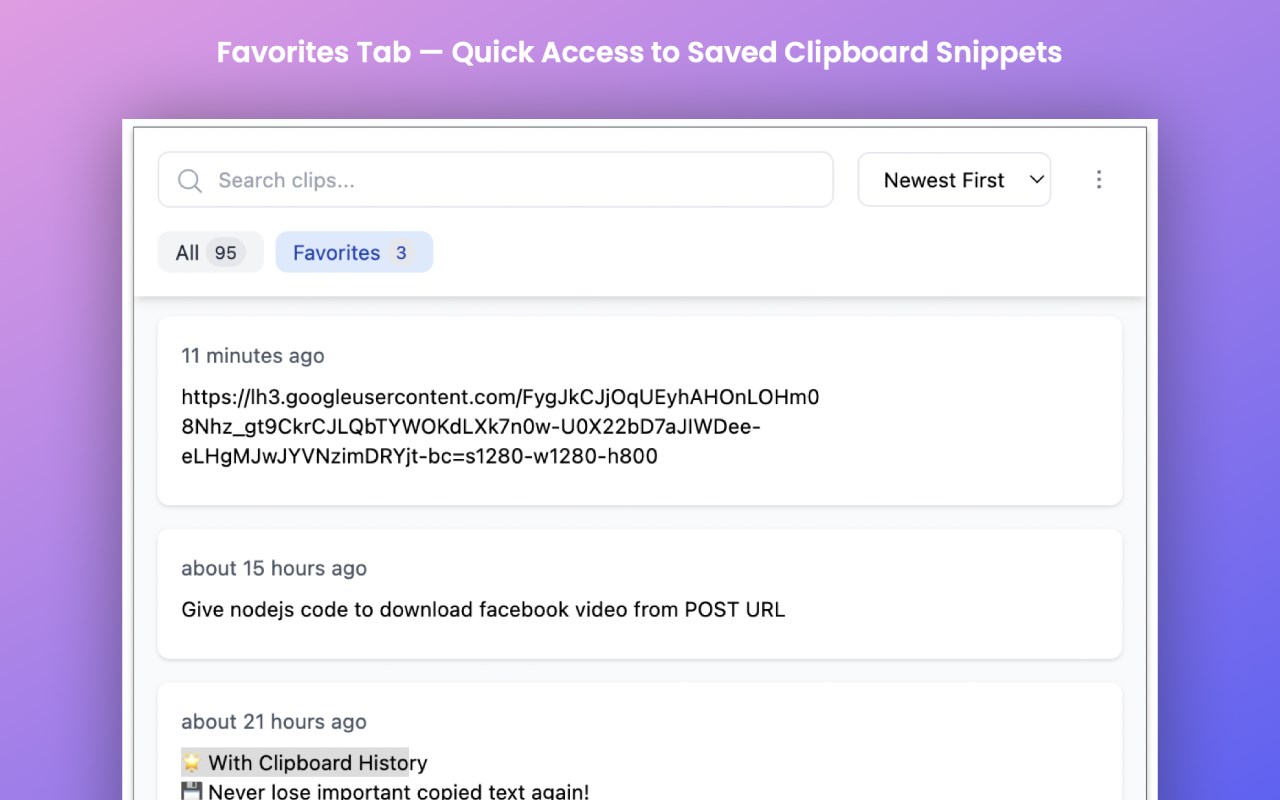The image size is (1280, 800).
Task: Select the Favorites tab
Action: coord(337,253)
